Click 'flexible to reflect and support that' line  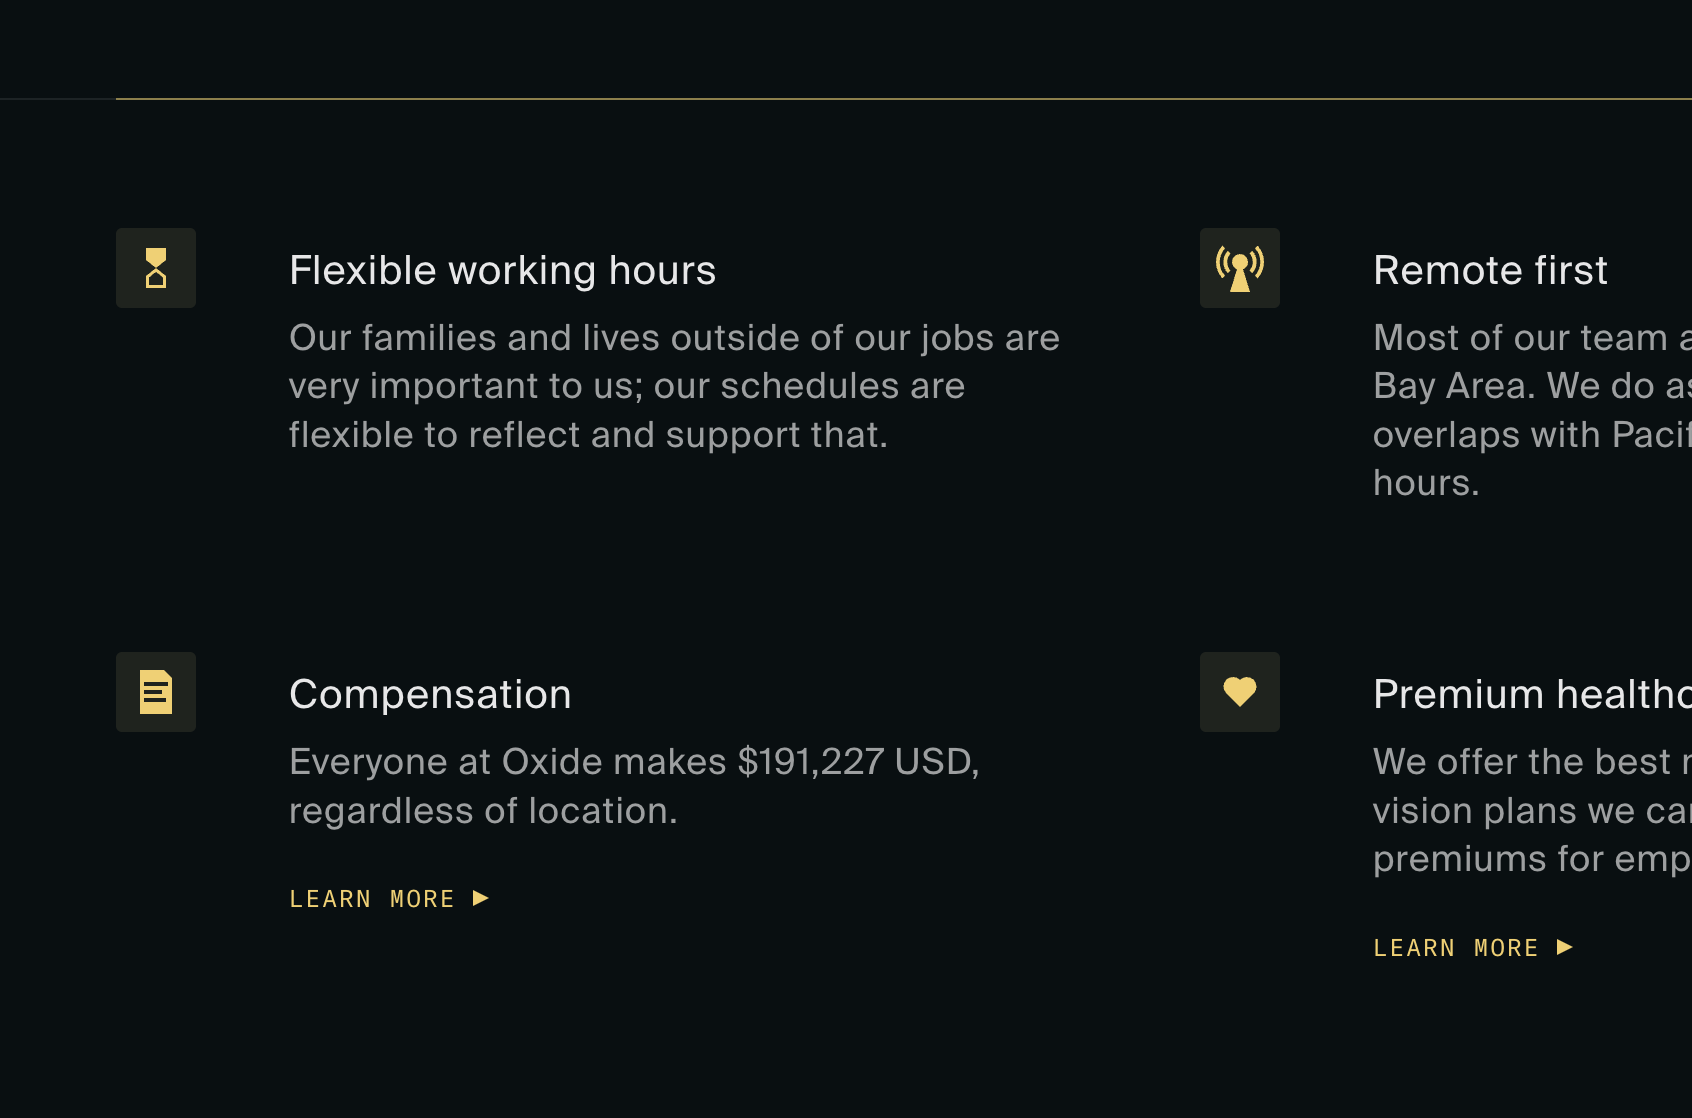[x=588, y=435]
